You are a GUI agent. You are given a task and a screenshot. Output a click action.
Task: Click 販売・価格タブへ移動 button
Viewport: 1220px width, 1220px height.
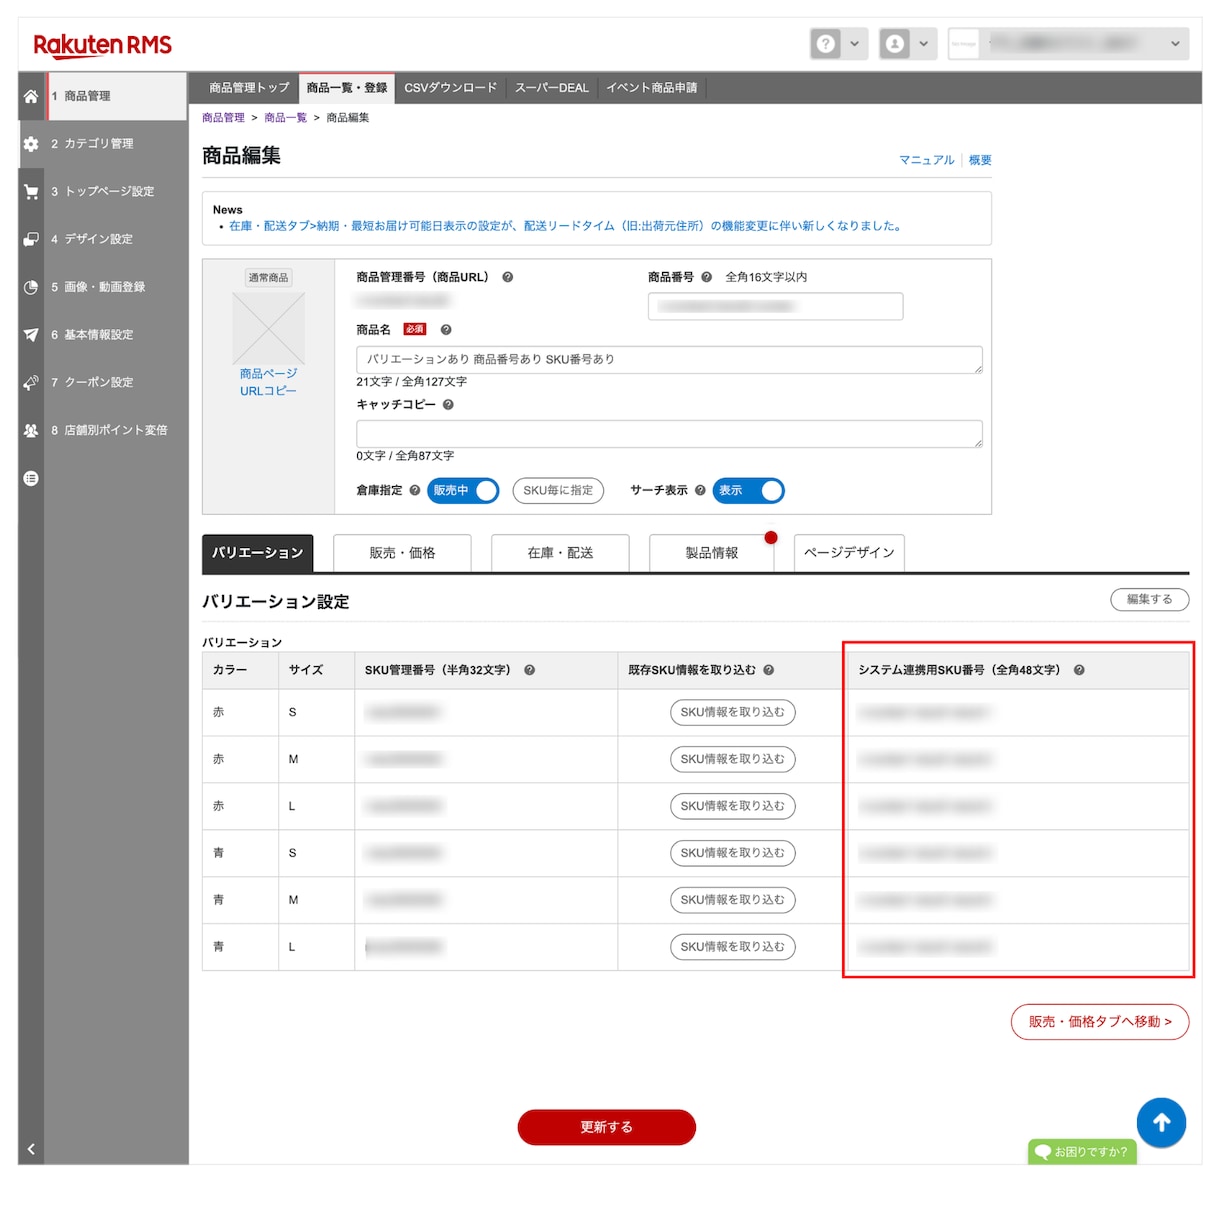(x=1100, y=1022)
